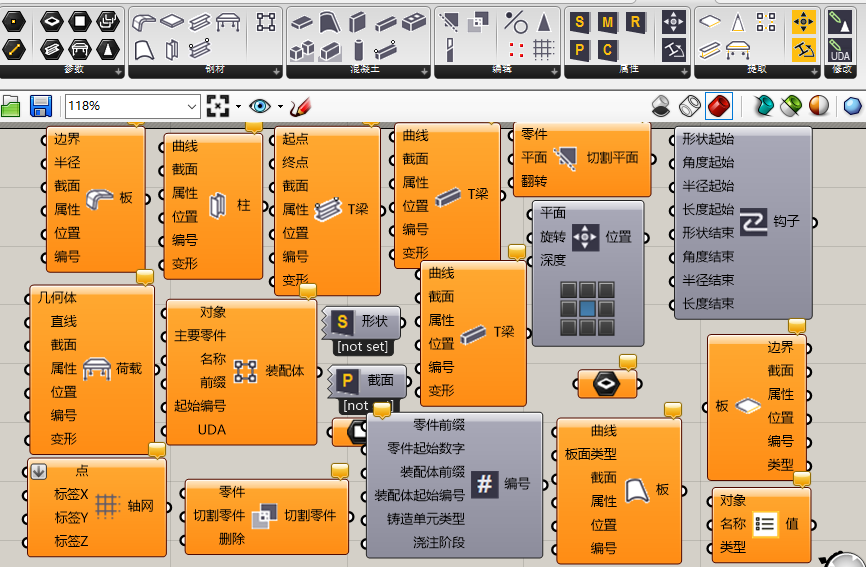Open the arrow beside the eye preview
866x567 pixels.
[280, 106]
